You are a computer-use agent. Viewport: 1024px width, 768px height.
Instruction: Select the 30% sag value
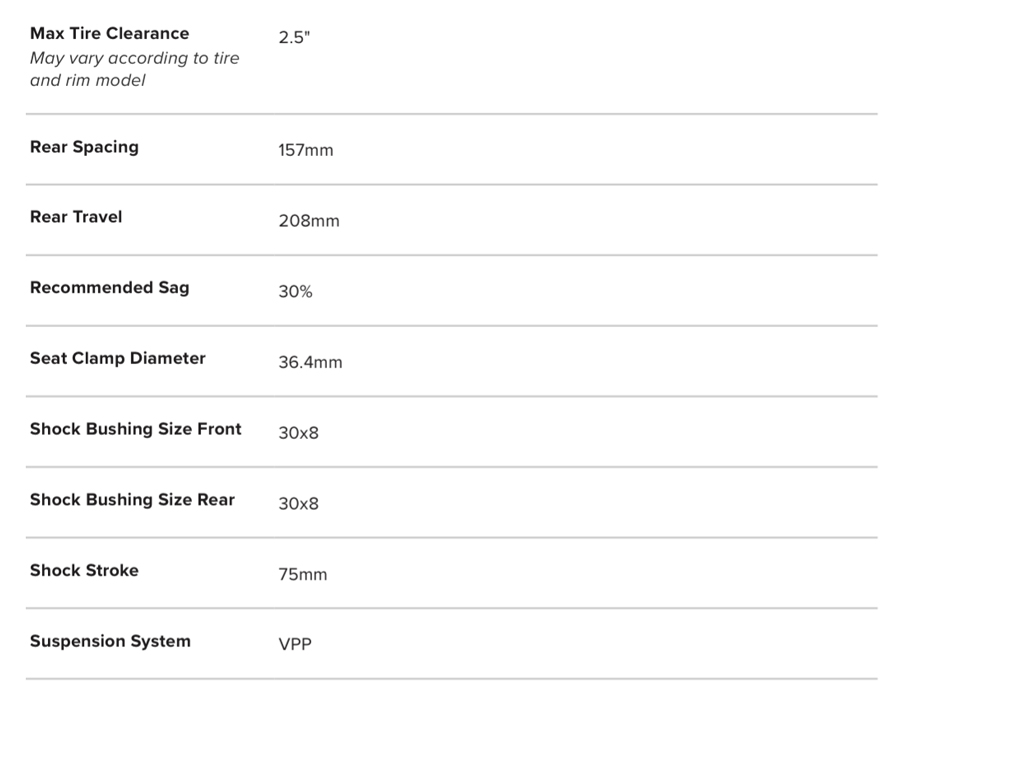point(295,292)
